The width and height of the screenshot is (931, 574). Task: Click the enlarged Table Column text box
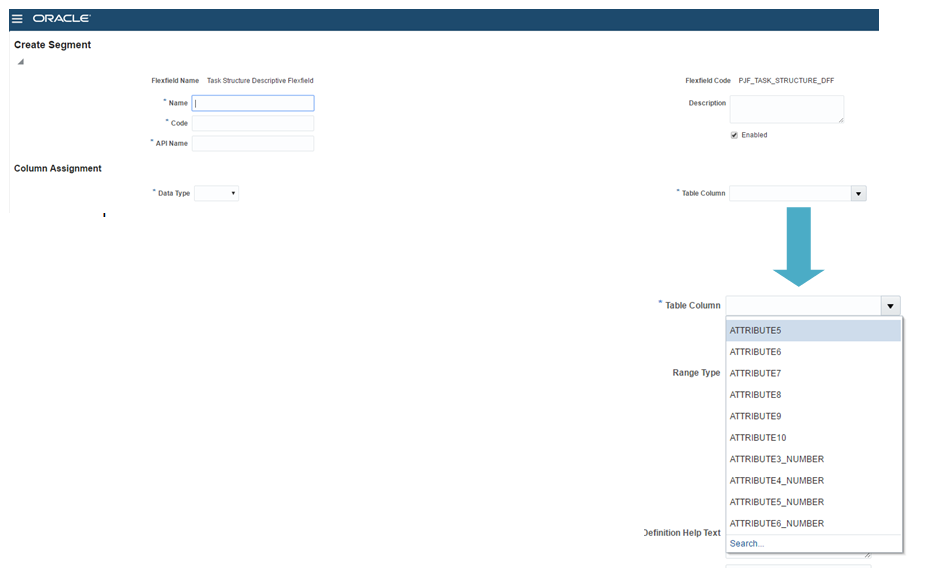coord(803,306)
